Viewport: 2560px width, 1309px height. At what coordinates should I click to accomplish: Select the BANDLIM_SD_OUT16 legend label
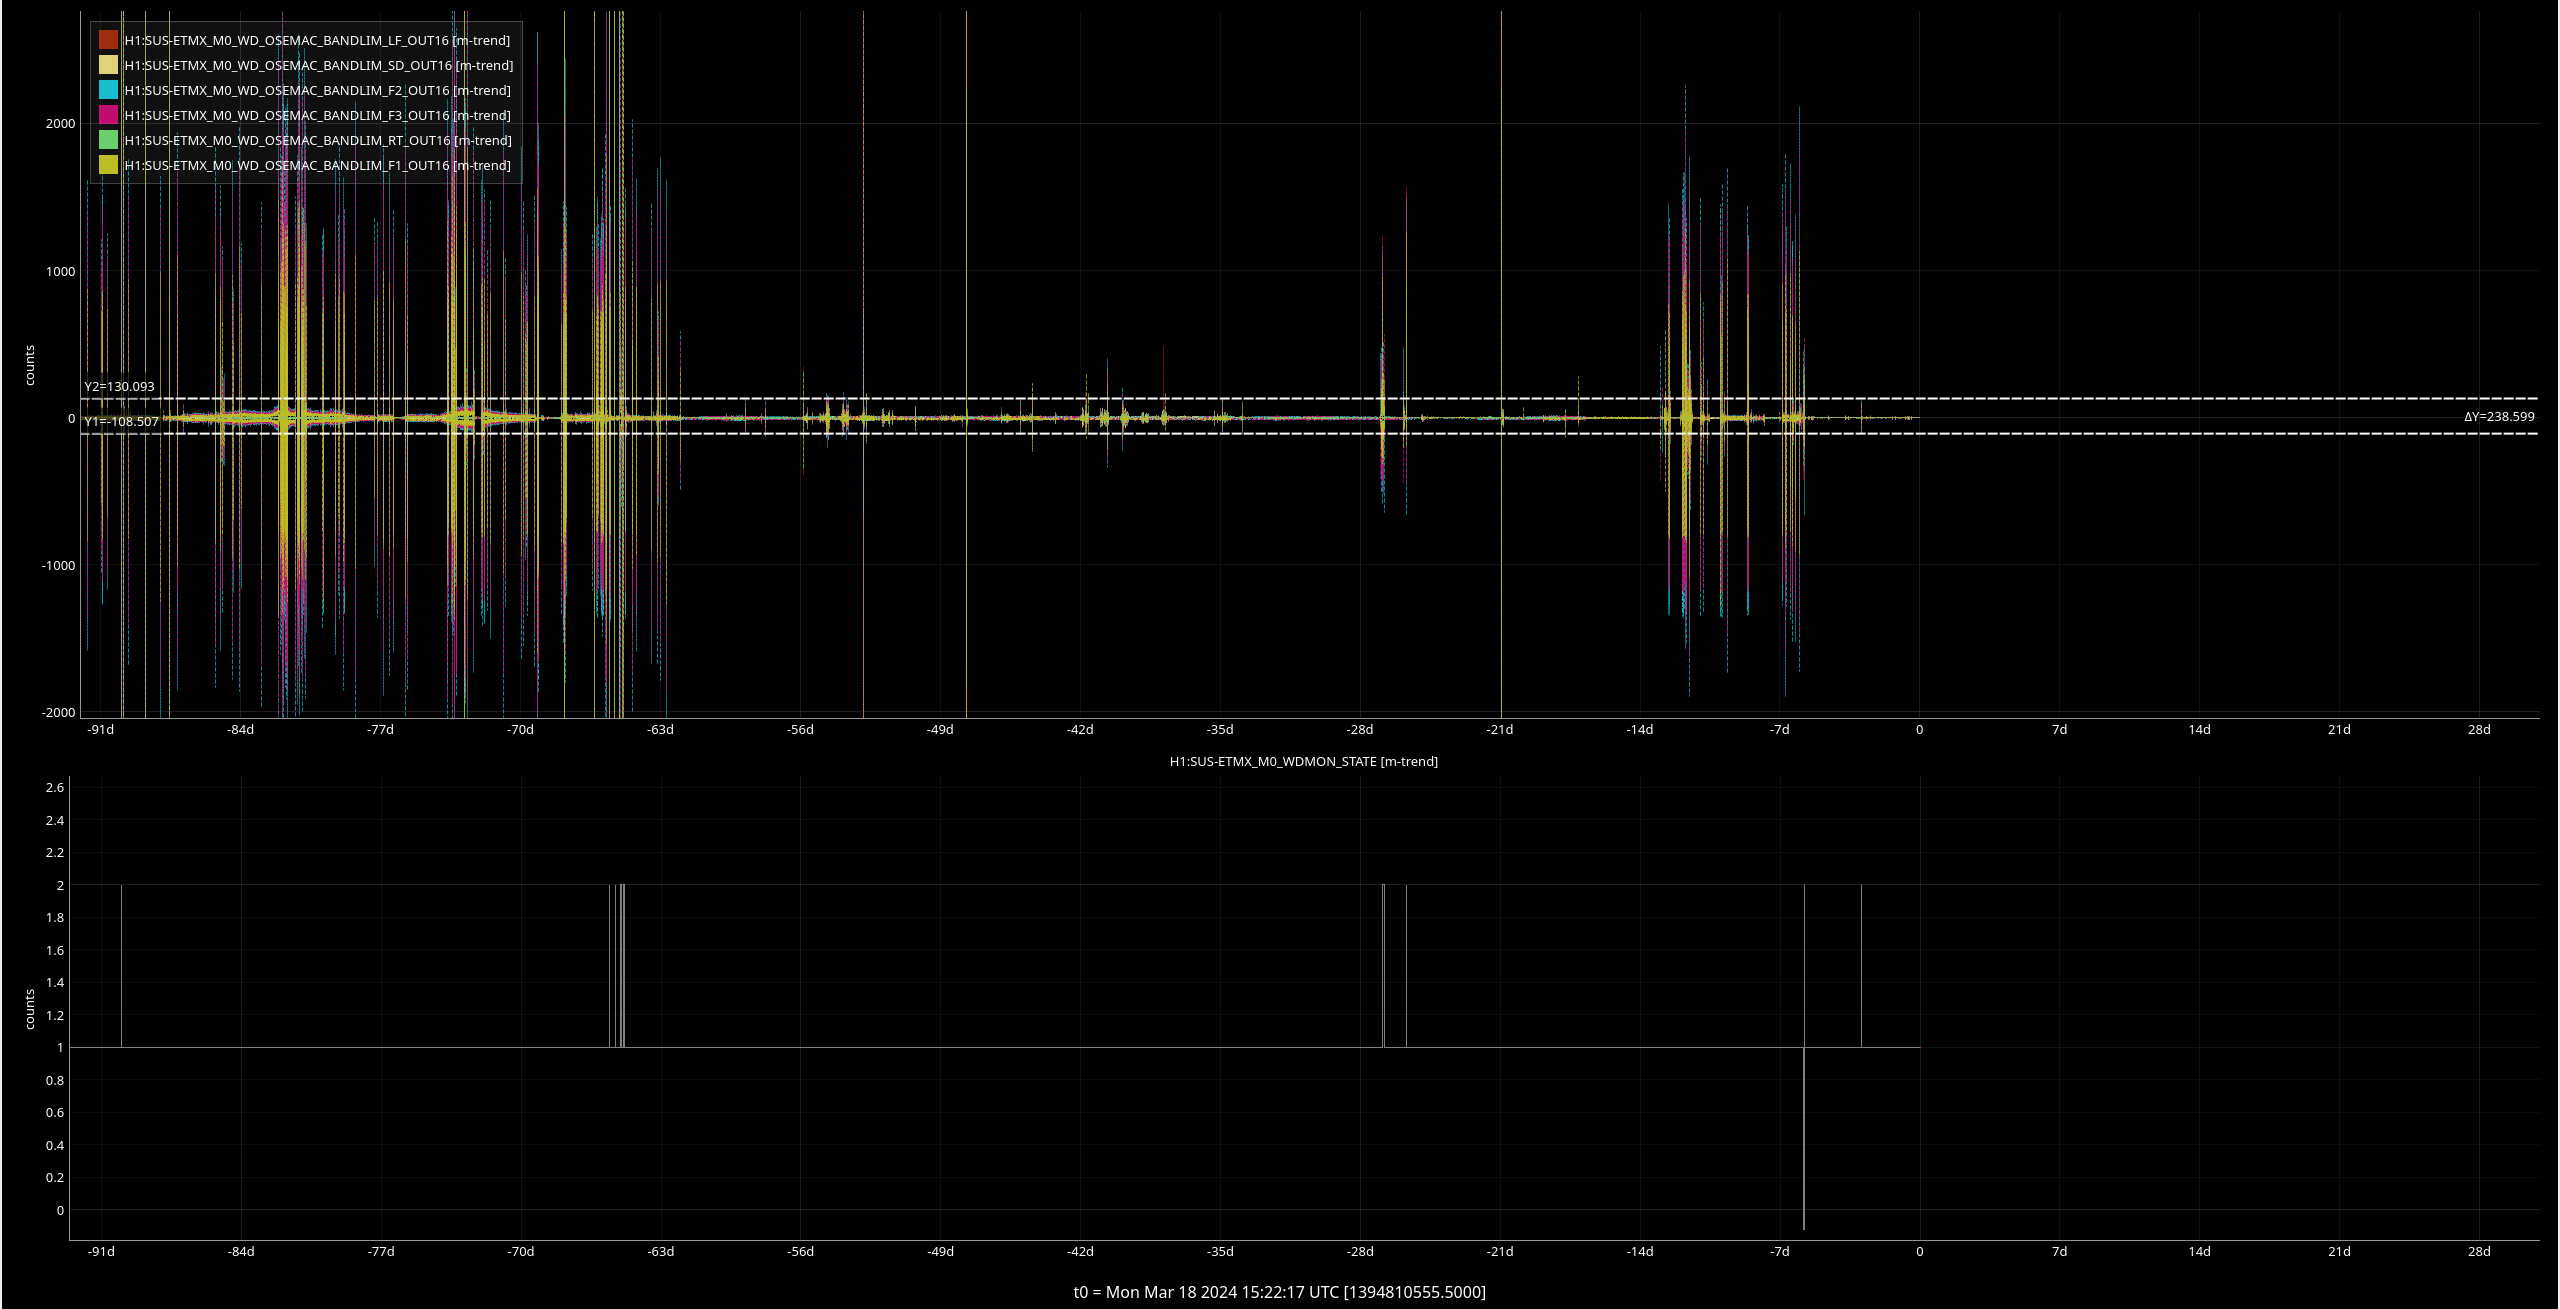(x=318, y=65)
